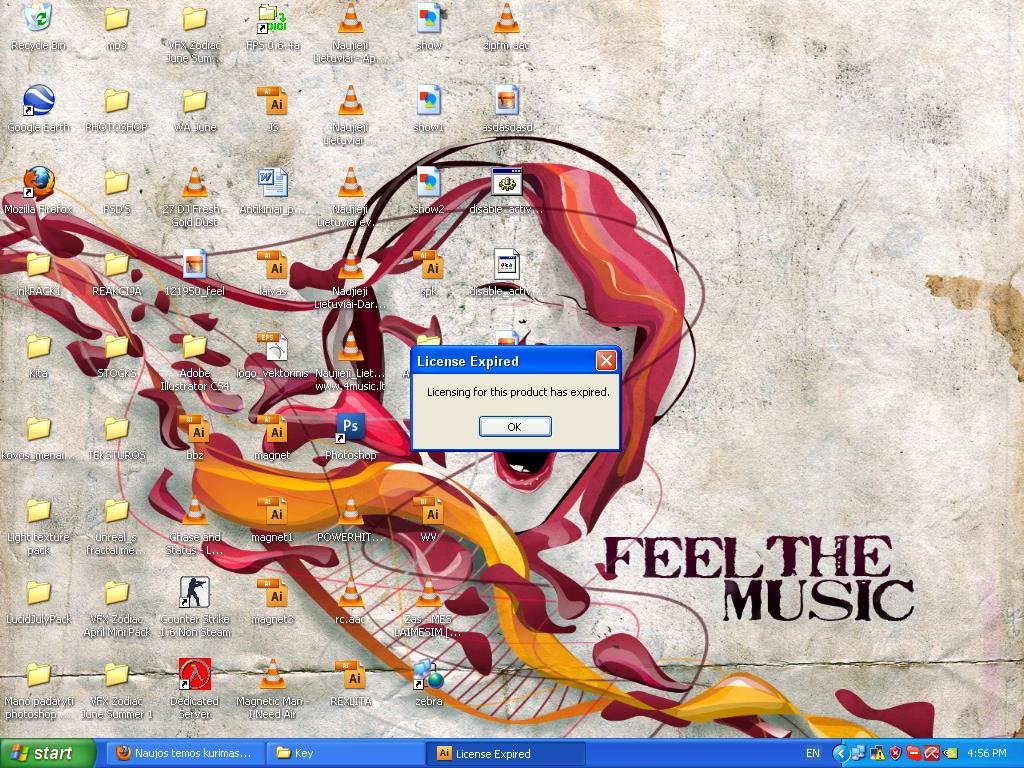This screenshot has height=768, width=1024.
Task: Select the logo_vektorinis EPS file icon
Action: tap(272, 347)
